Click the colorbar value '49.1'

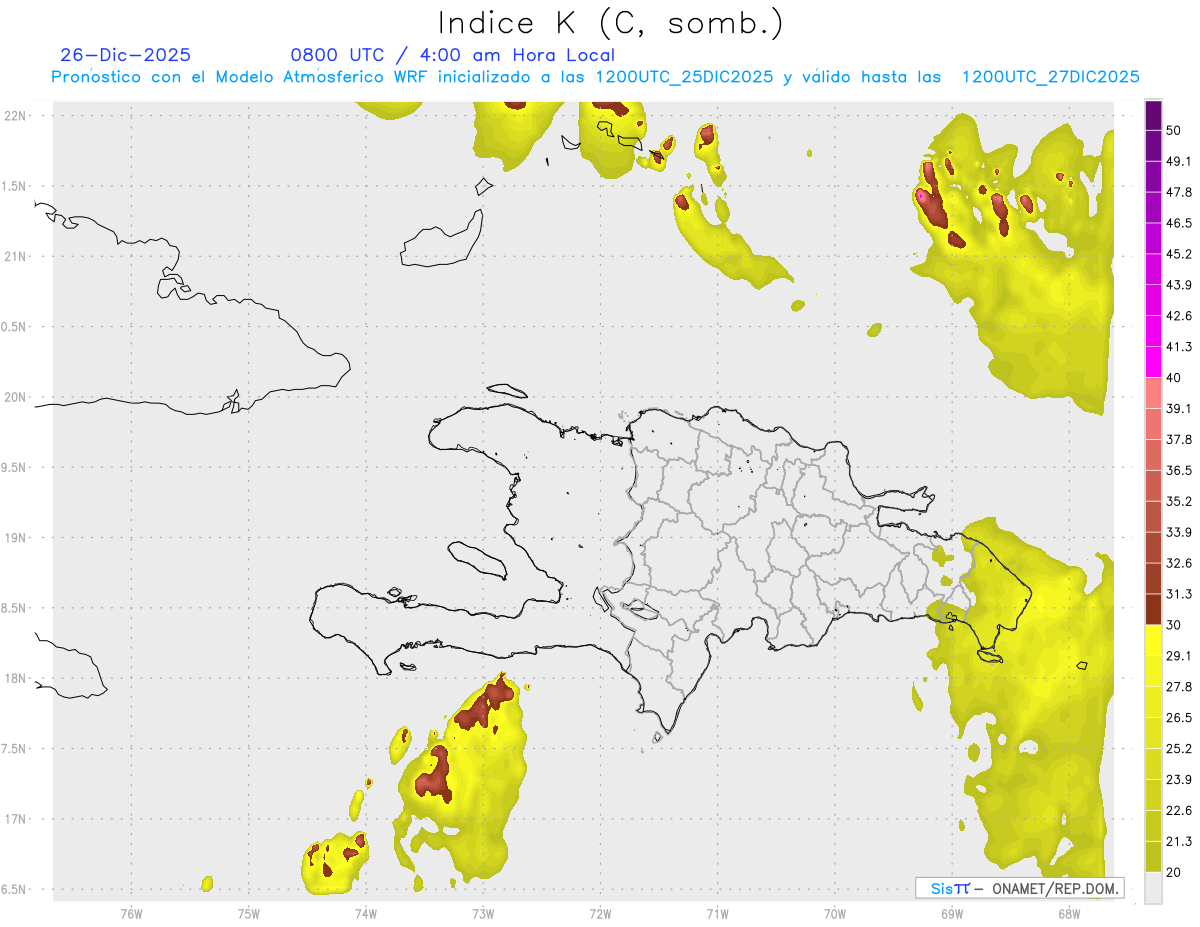[x=1178, y=161]
